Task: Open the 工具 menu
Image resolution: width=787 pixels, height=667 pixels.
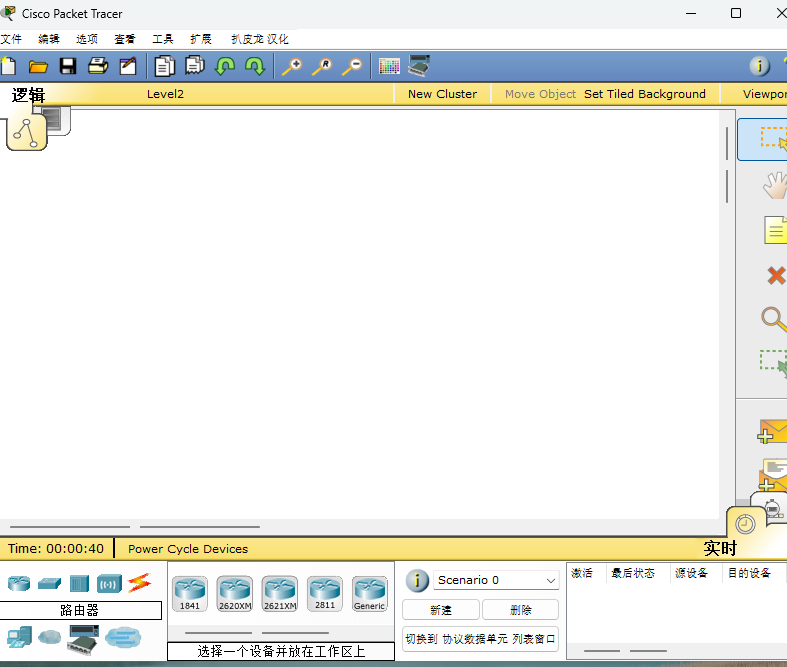Action: coord(163,39)
